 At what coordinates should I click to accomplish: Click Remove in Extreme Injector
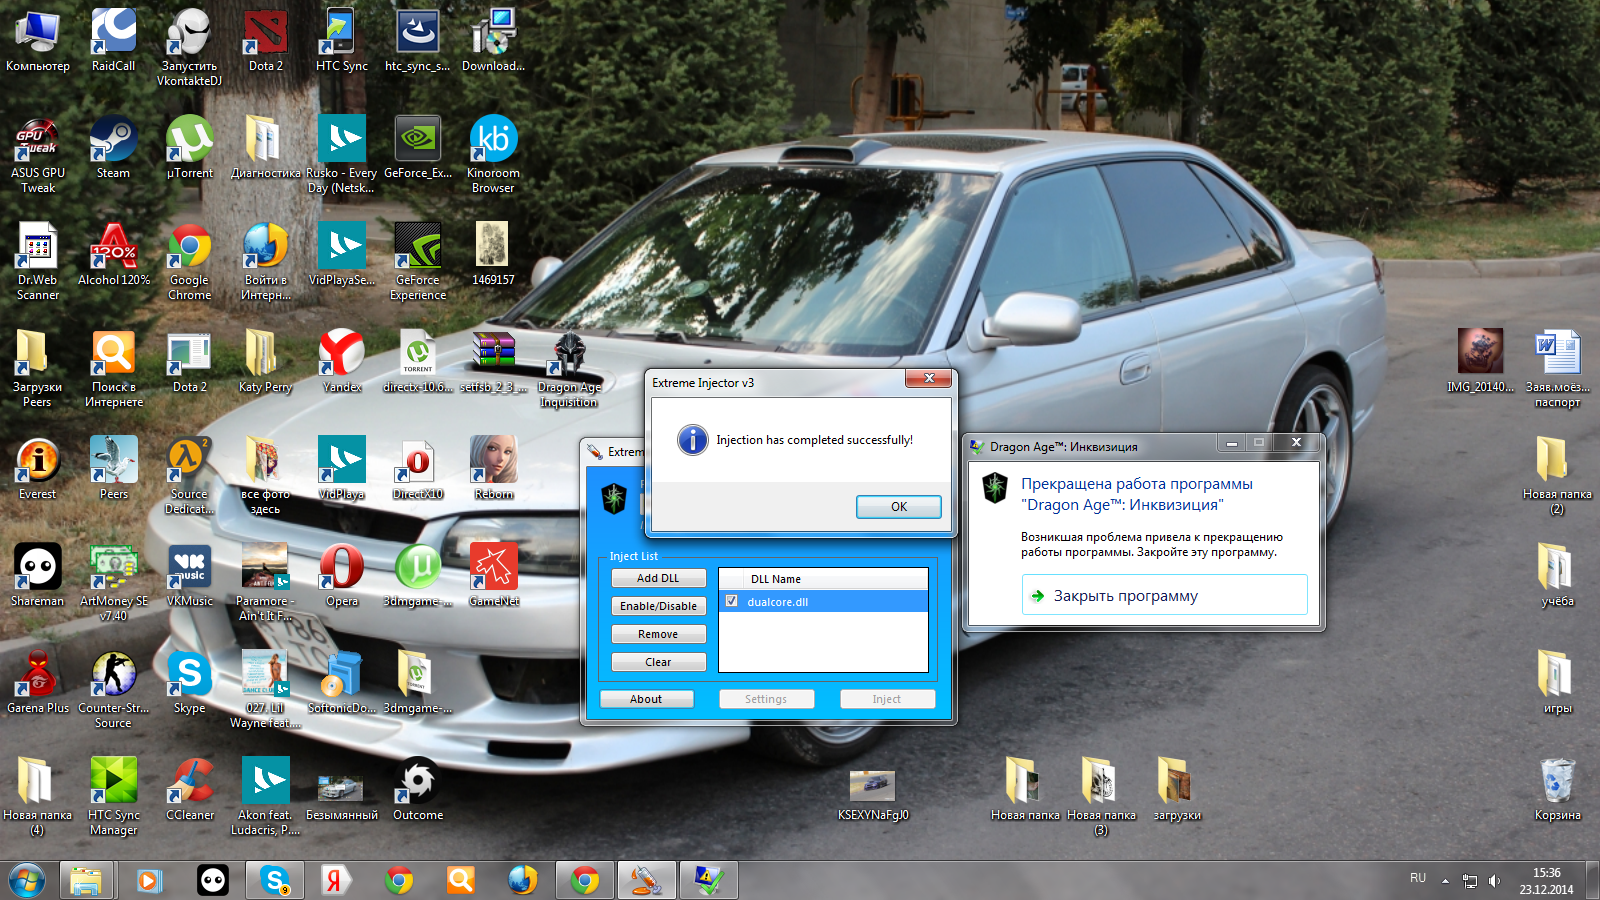pos(658,634)
